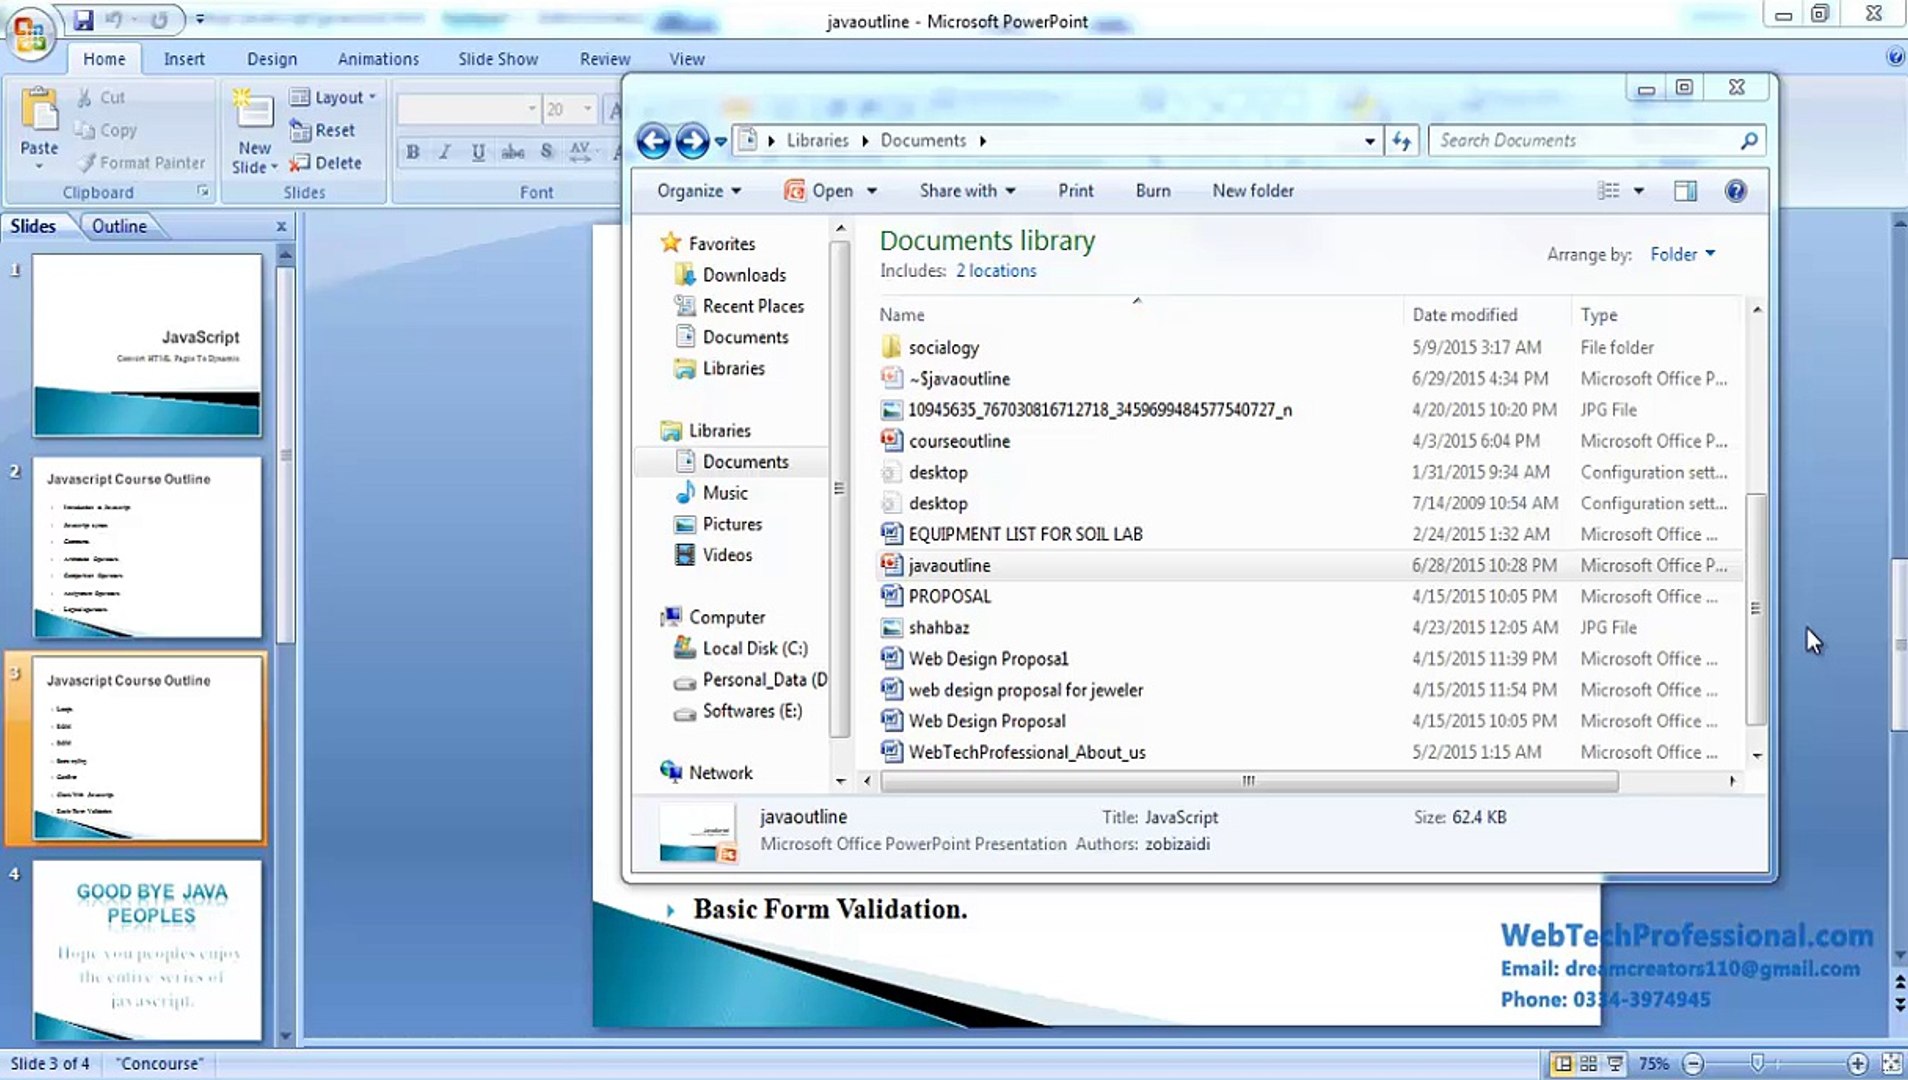Image resolution: width=1908 pixels, height=1080 pixels.
Task: Click the Copy icon in Clipboard group
Action: point(85,130)
